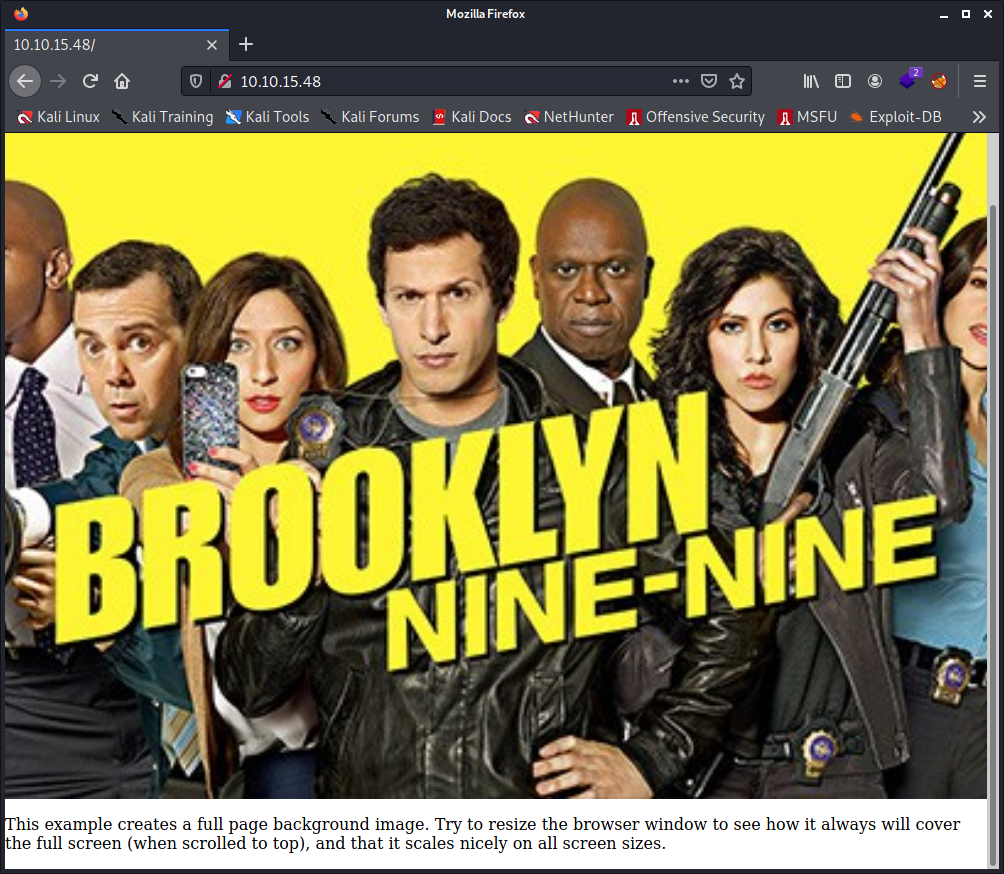Screen dimensions: 1004x874
Task: Maximize the Firefox window
Action: (x=966, y=14)
